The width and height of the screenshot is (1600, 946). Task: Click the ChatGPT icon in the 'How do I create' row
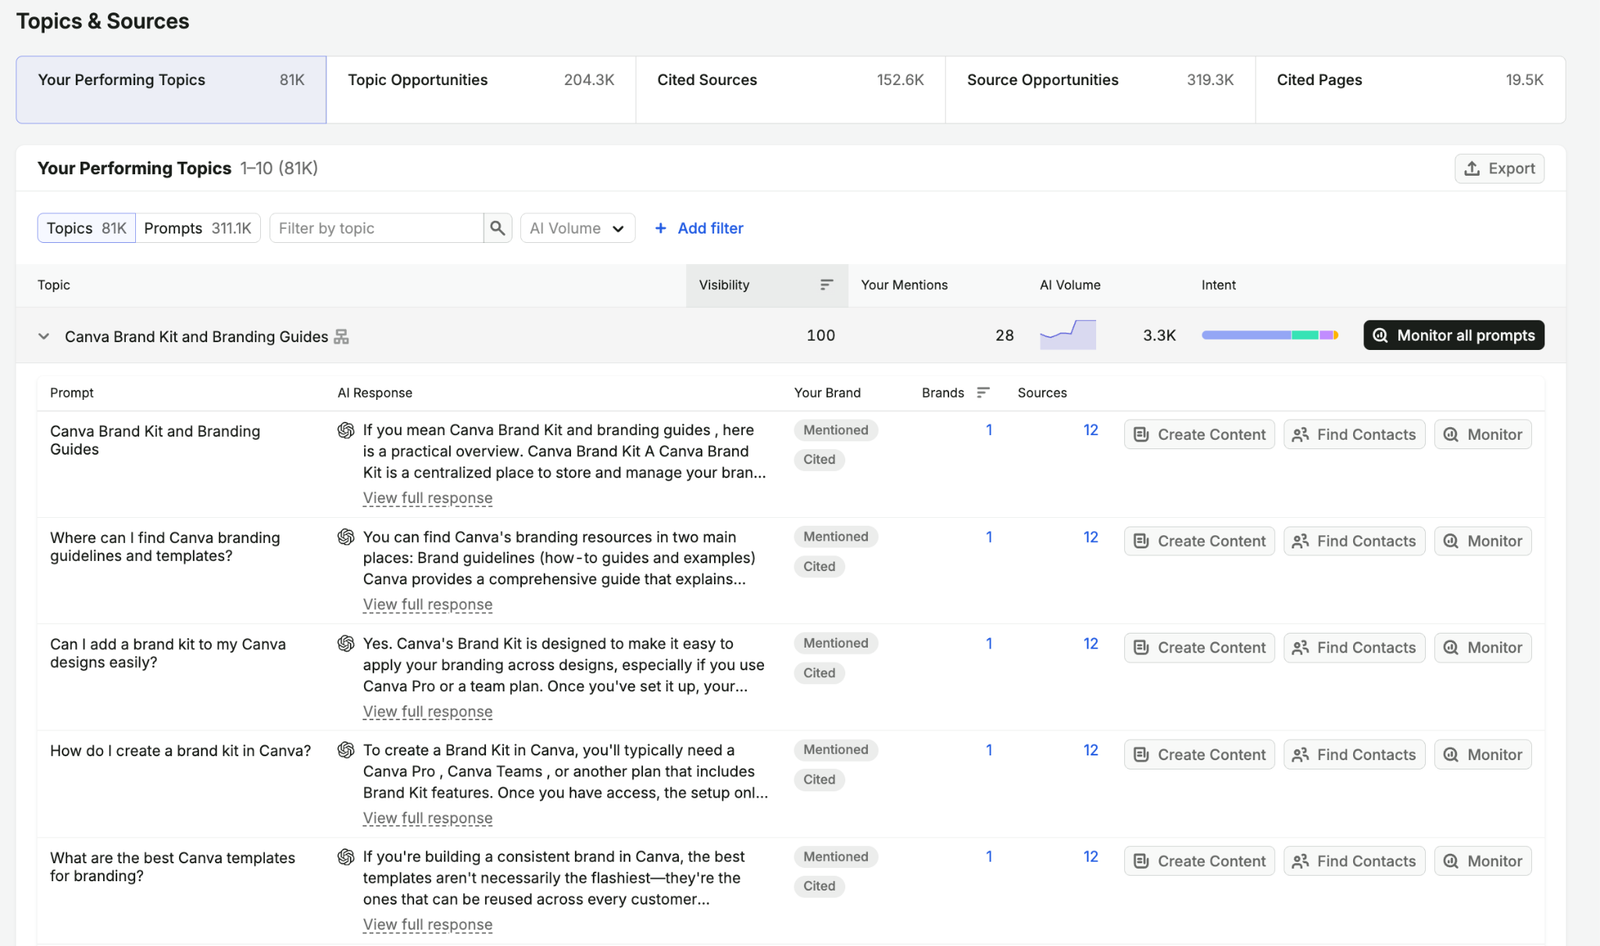pos(346,750)
